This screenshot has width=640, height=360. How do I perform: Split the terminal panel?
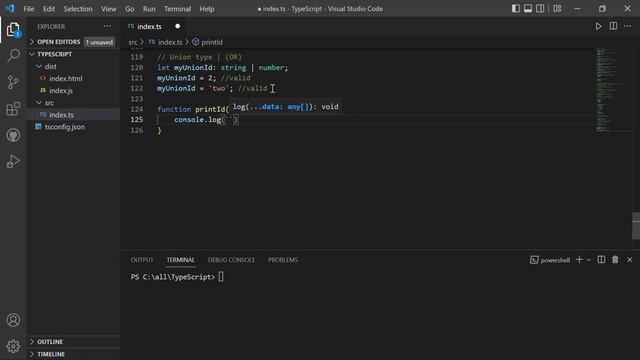(601, 260)
